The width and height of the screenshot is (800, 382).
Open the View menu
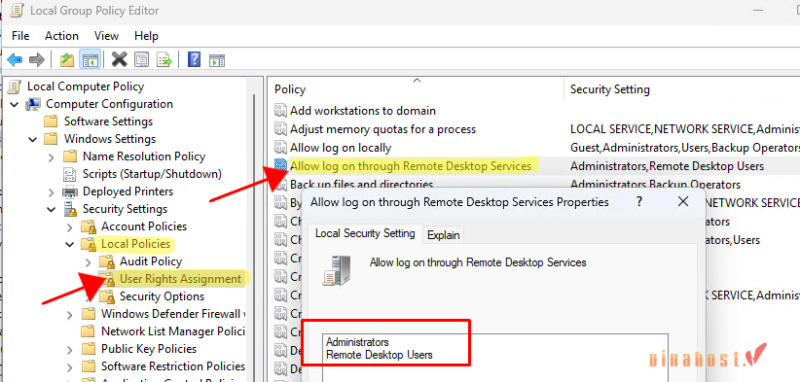point(107,36)
